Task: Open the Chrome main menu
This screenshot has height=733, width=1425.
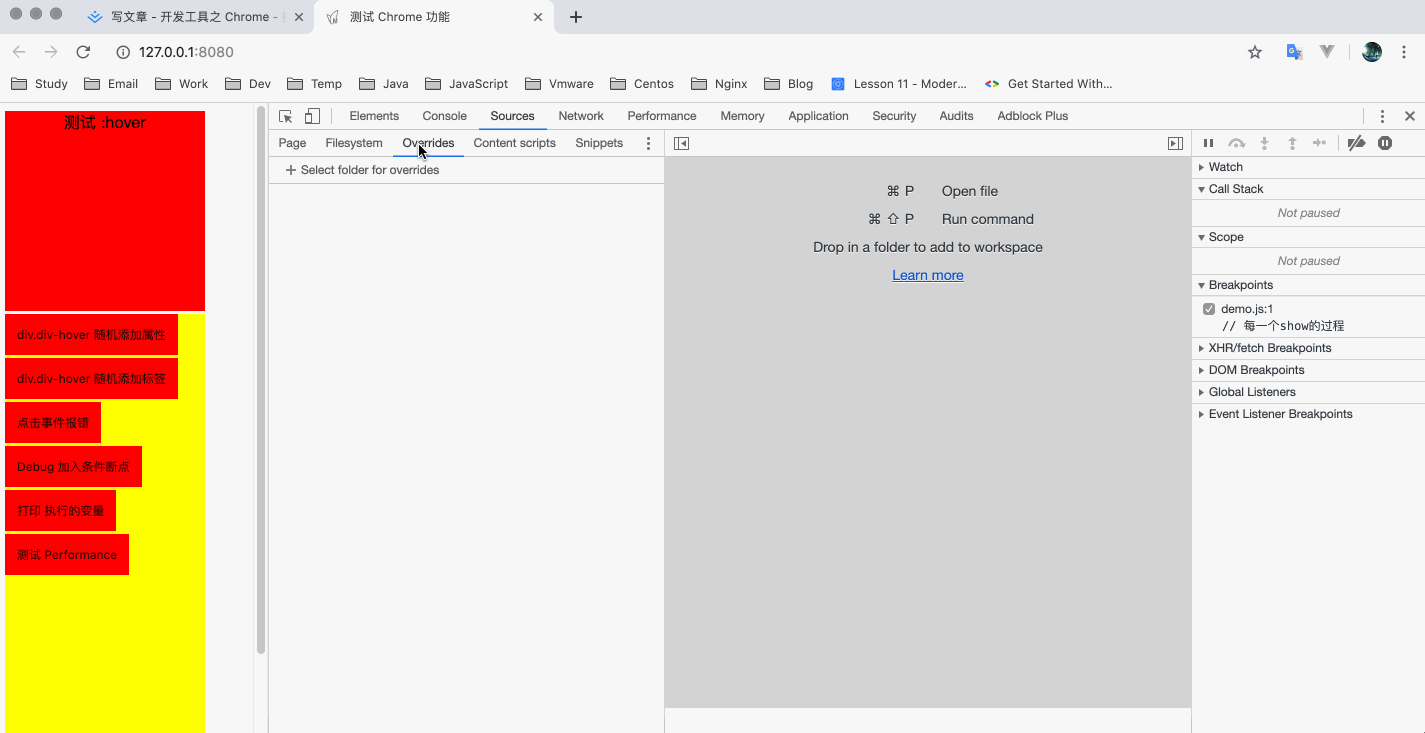Action: [x=1404, y=52]
